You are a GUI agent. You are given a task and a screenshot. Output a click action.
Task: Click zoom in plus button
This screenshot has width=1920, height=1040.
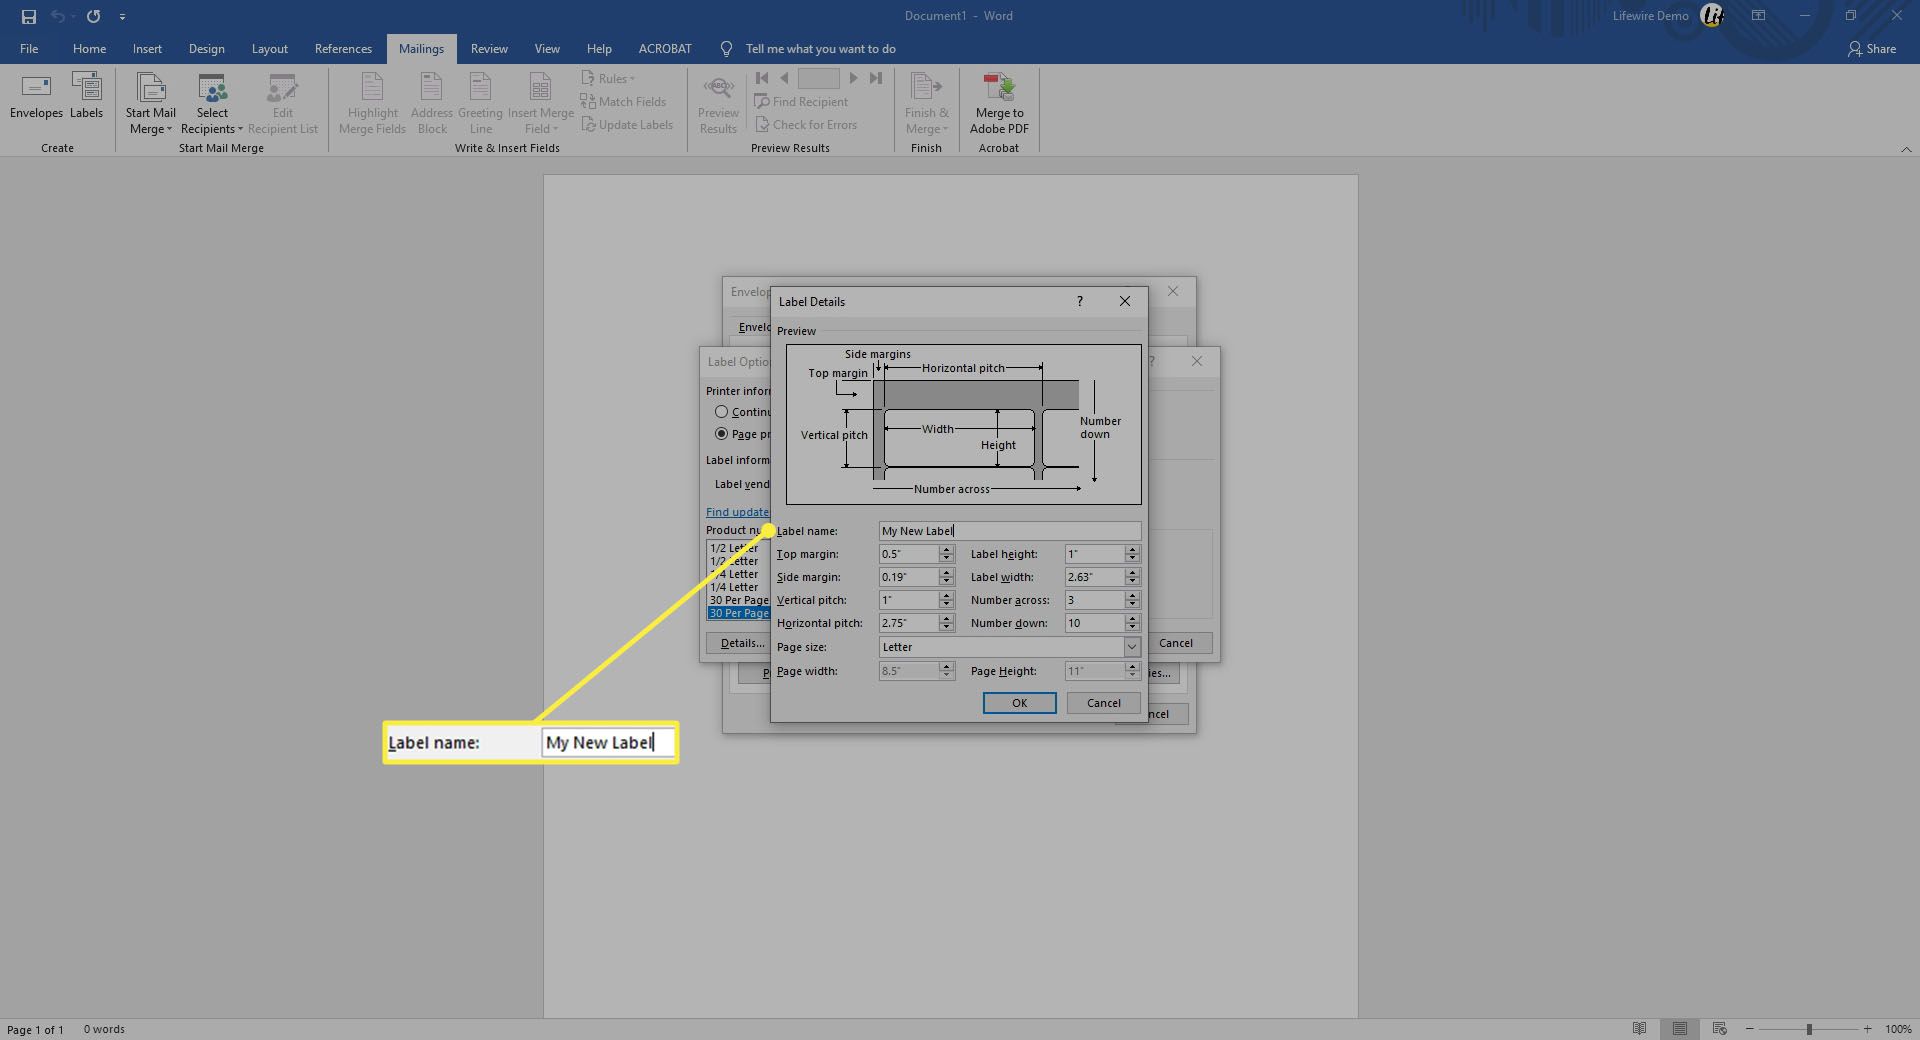(x=1867, y=1029)
